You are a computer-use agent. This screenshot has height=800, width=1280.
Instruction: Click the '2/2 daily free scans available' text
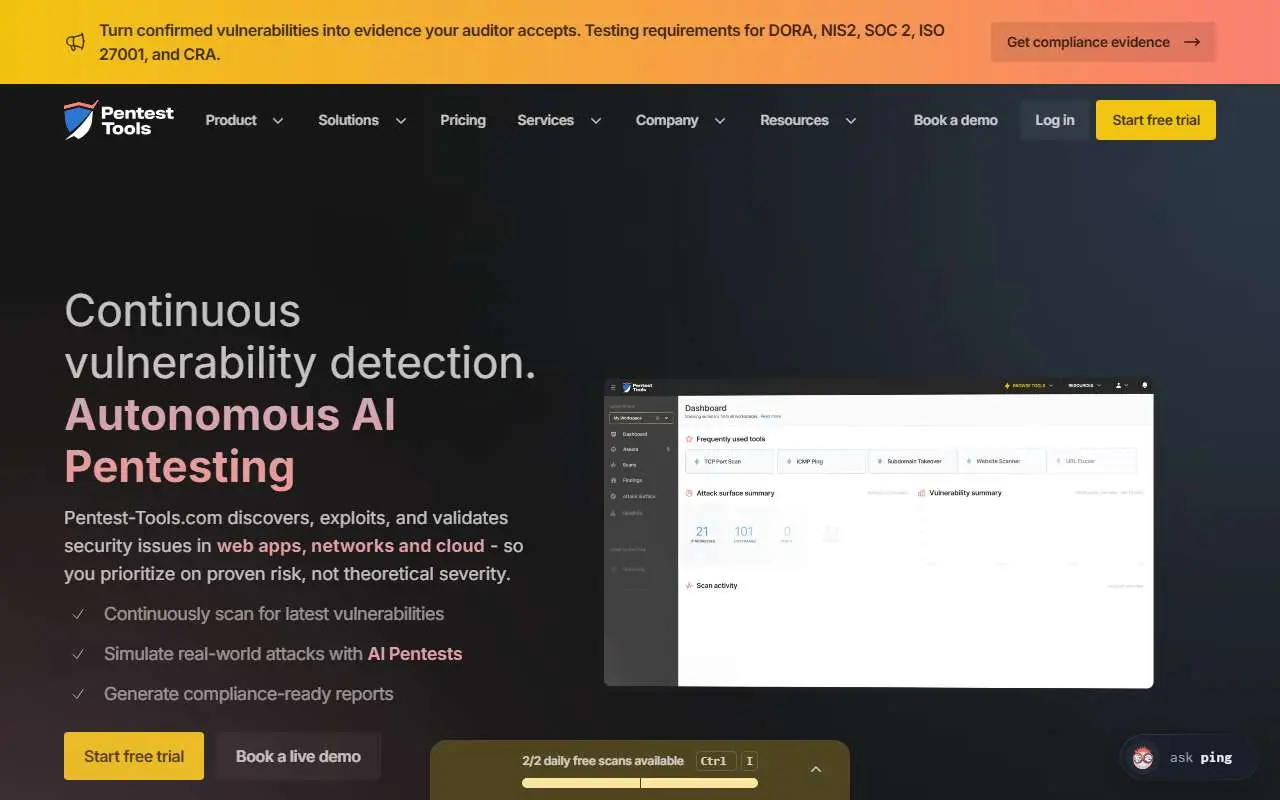tap(603, 761)
